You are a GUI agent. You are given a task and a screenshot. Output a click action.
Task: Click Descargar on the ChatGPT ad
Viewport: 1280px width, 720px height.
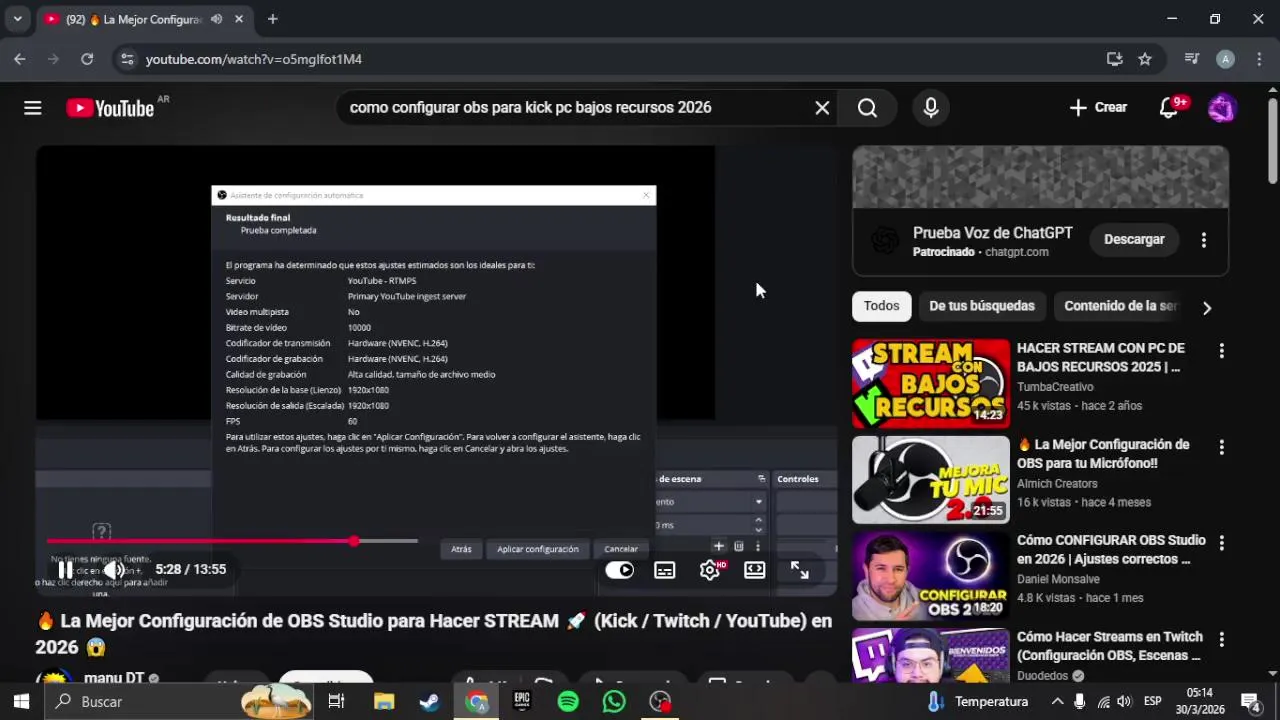[1134, 240]
